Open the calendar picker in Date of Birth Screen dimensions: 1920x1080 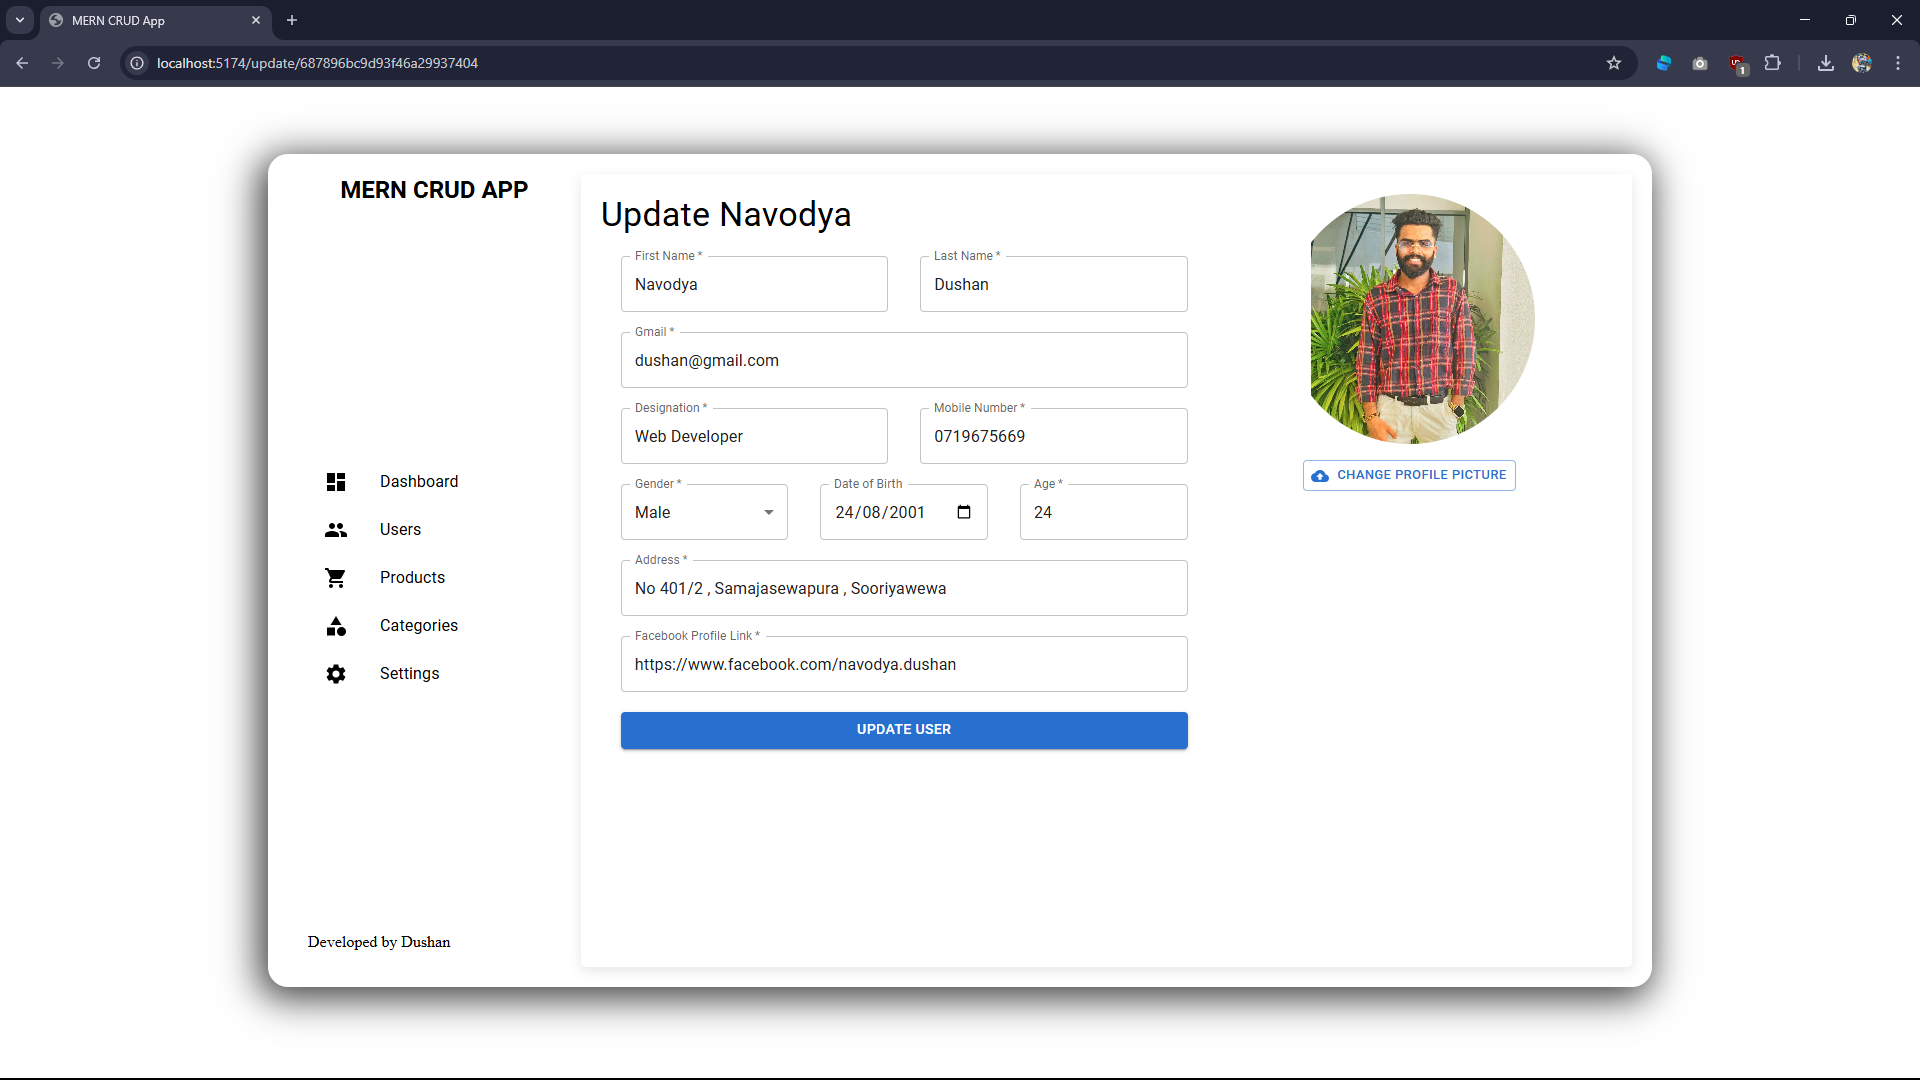pyautogui.click(x=964, y=512)
